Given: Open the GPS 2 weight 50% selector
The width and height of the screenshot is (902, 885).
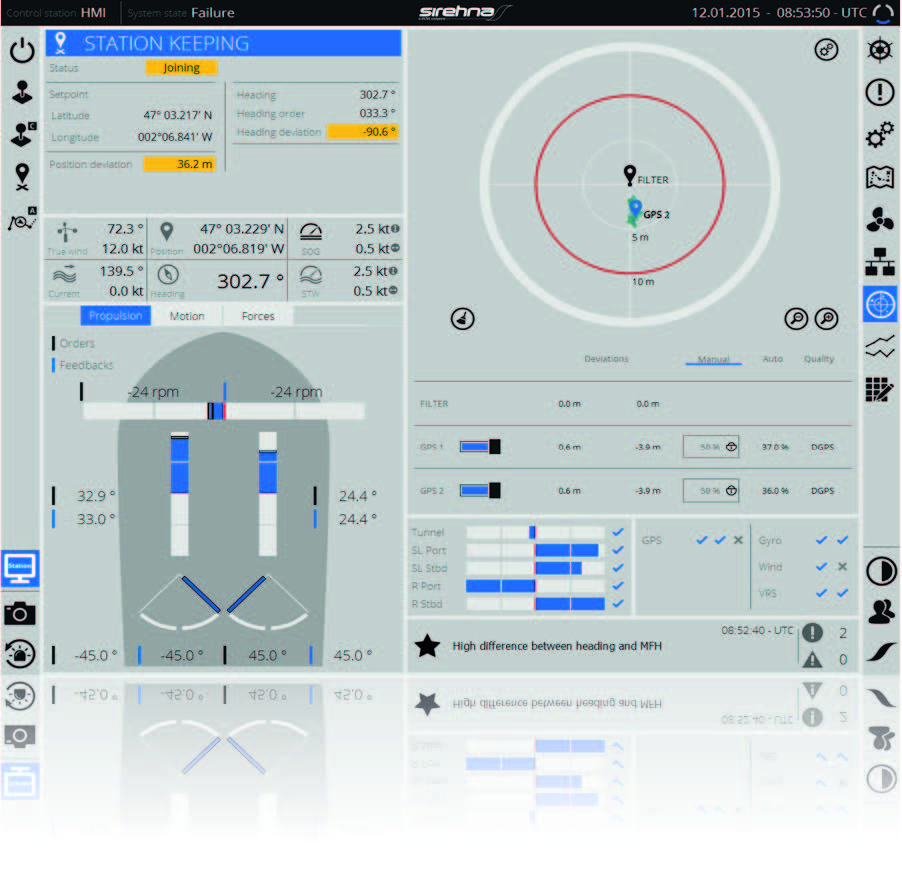Looking at the screenshot, I should (710, 491).
